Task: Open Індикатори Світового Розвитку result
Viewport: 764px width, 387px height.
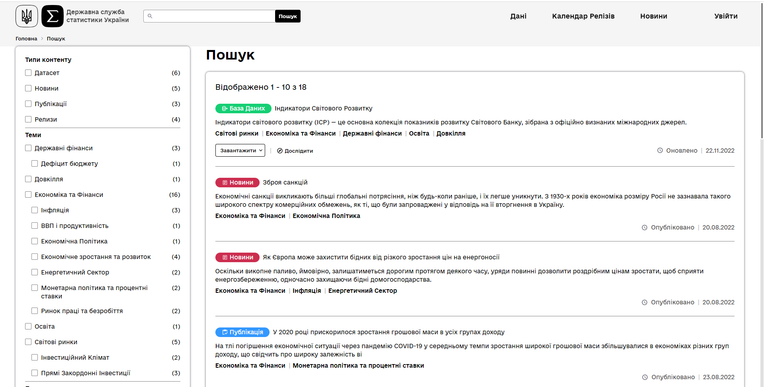Action: (x=324, y=108)
